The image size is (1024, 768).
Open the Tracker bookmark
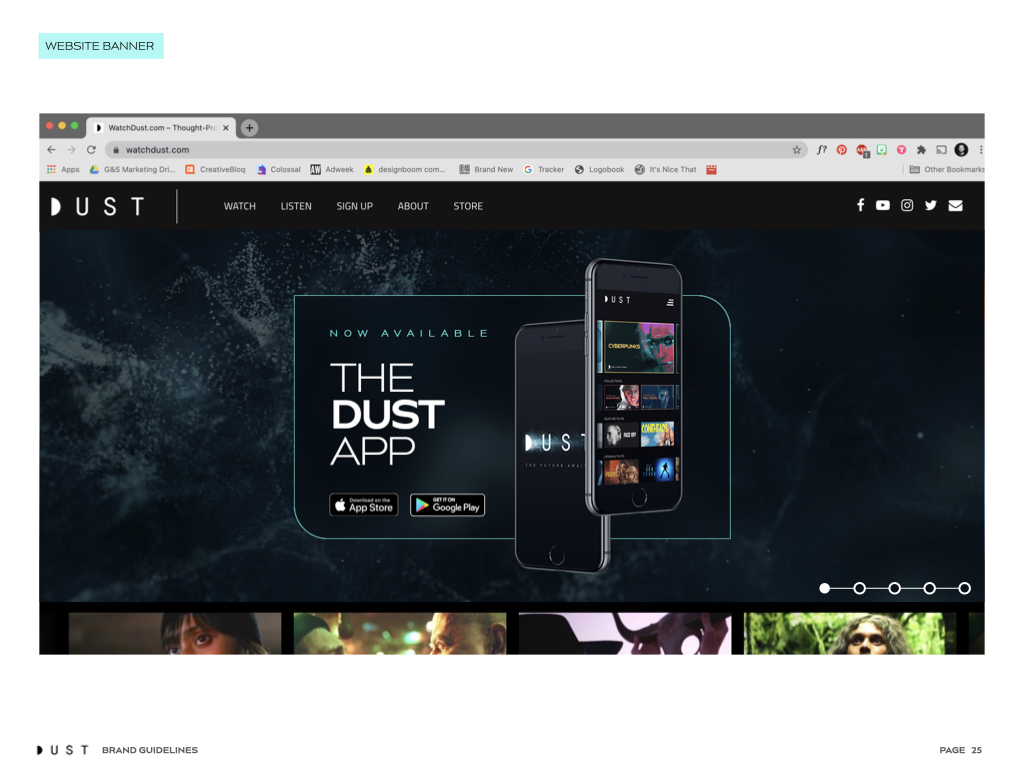(544, 169)
